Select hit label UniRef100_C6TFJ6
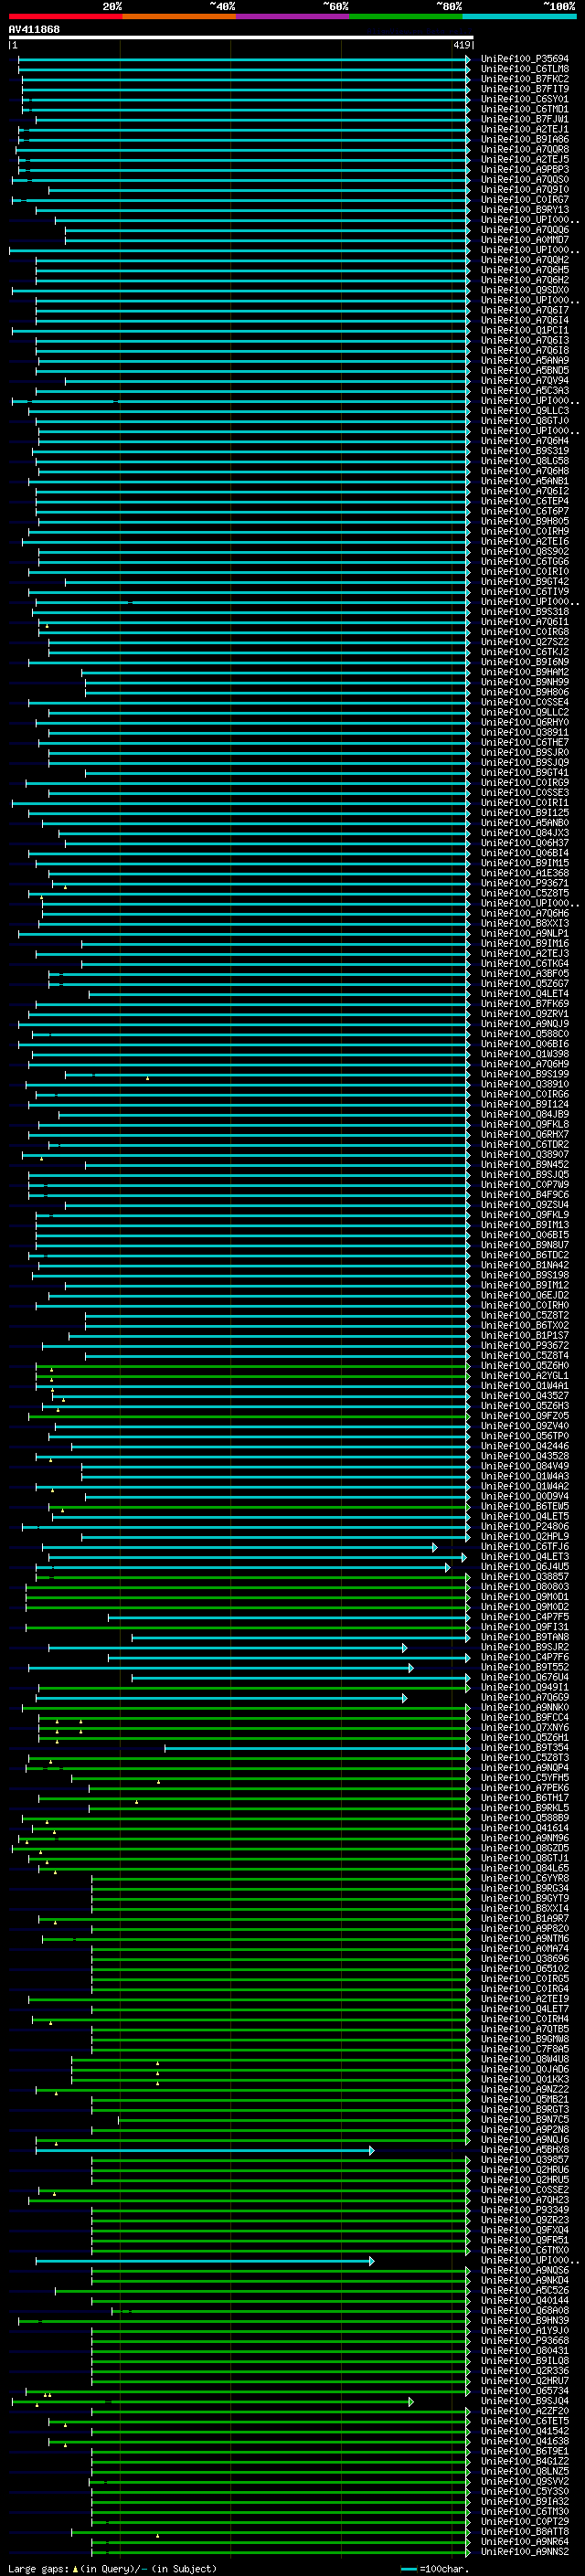This screenshot has width=585, height=2576. [x=524, y=1546]
